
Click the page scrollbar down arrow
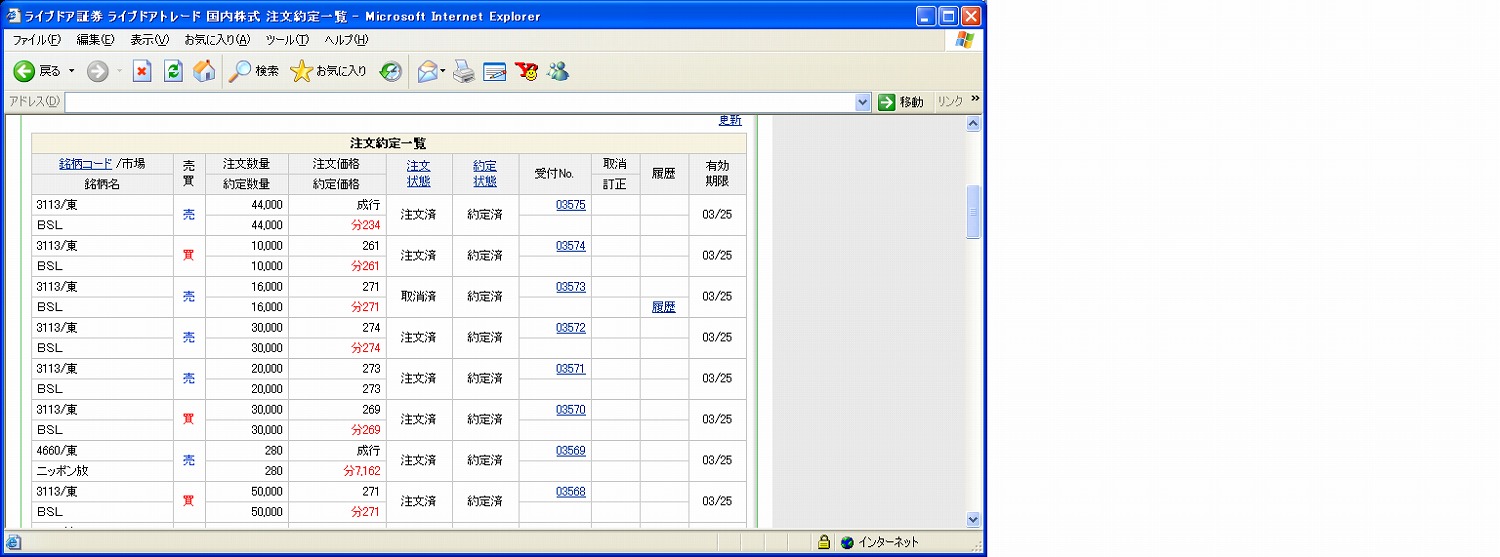[x=974, y=519]
